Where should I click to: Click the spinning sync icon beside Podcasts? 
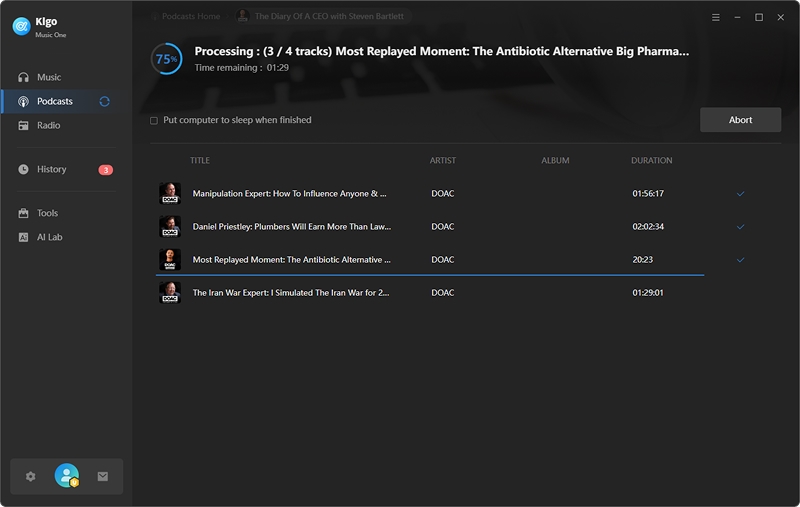click(x=105, y=102)
